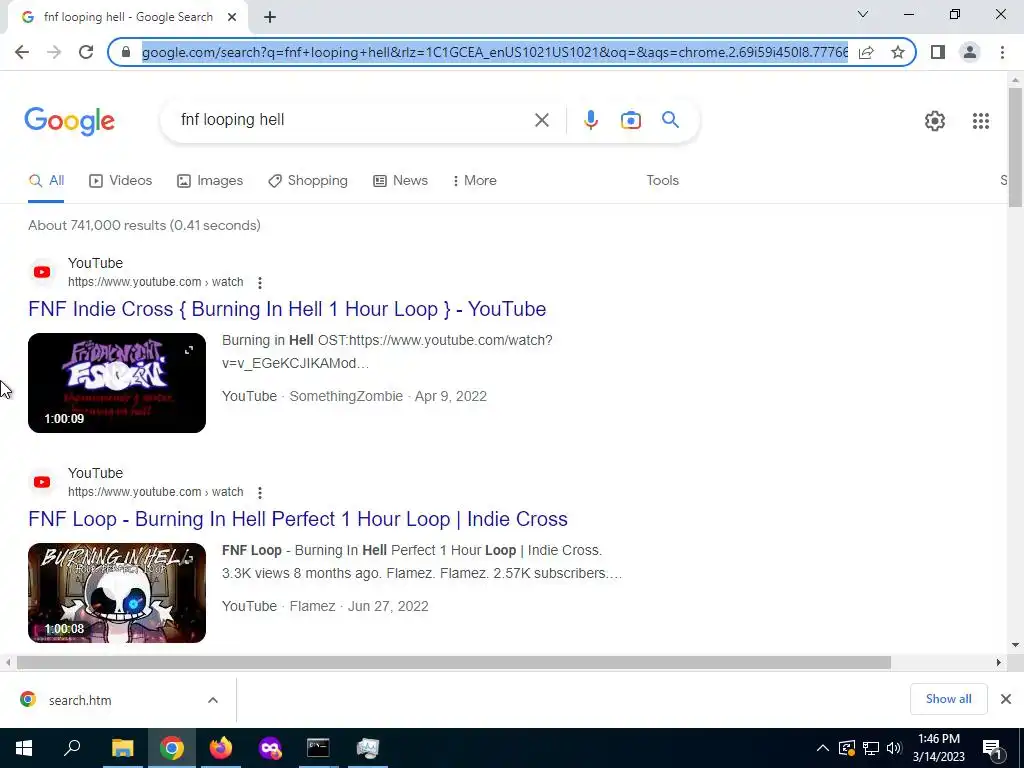Open the taskbar clock and date
Screen dimensions: 1024x768
tap(938, 748)
